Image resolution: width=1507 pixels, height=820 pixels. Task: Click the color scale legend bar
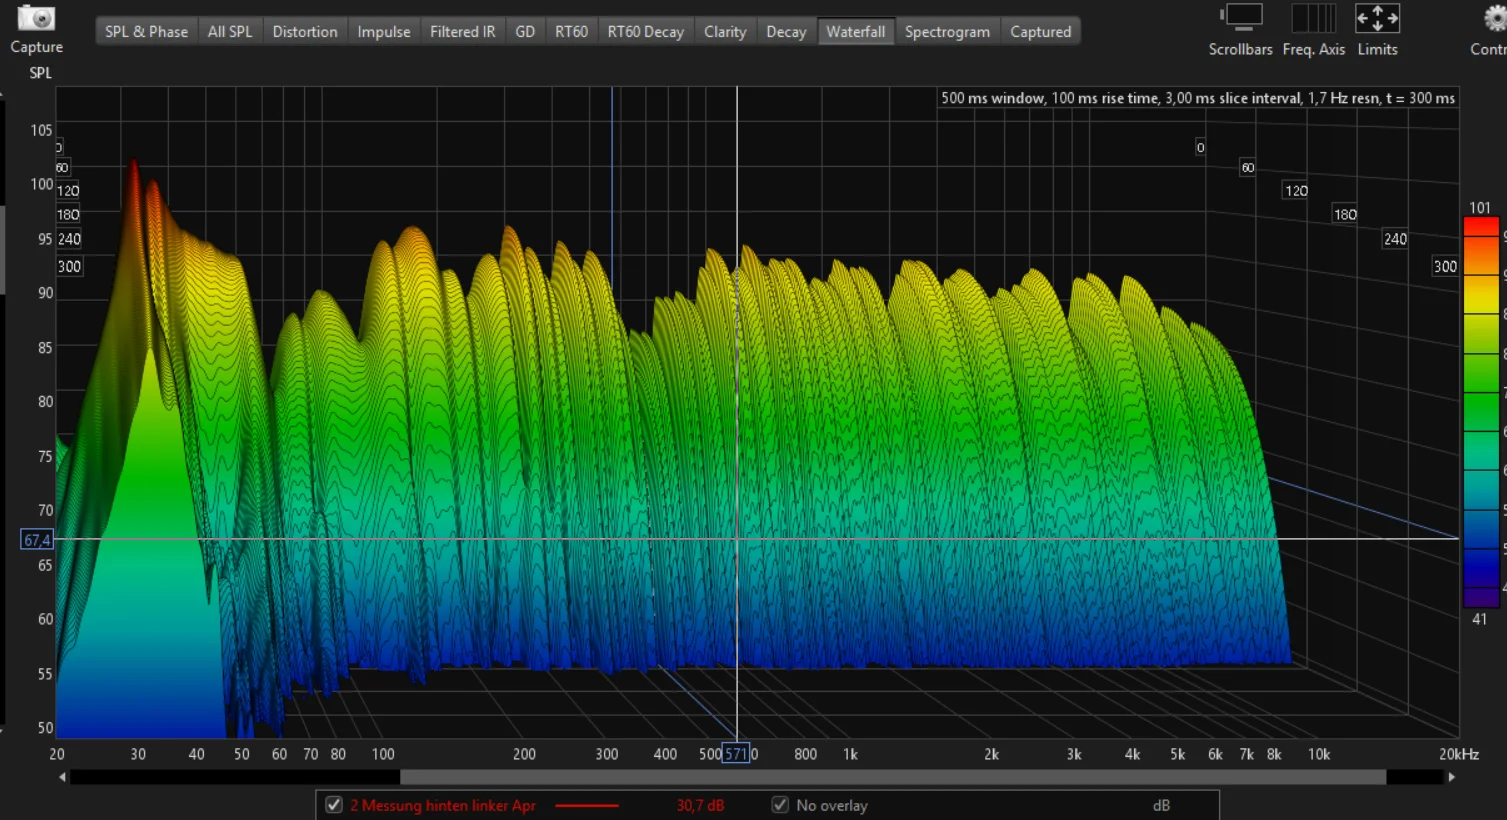(x=1481, y=411)
